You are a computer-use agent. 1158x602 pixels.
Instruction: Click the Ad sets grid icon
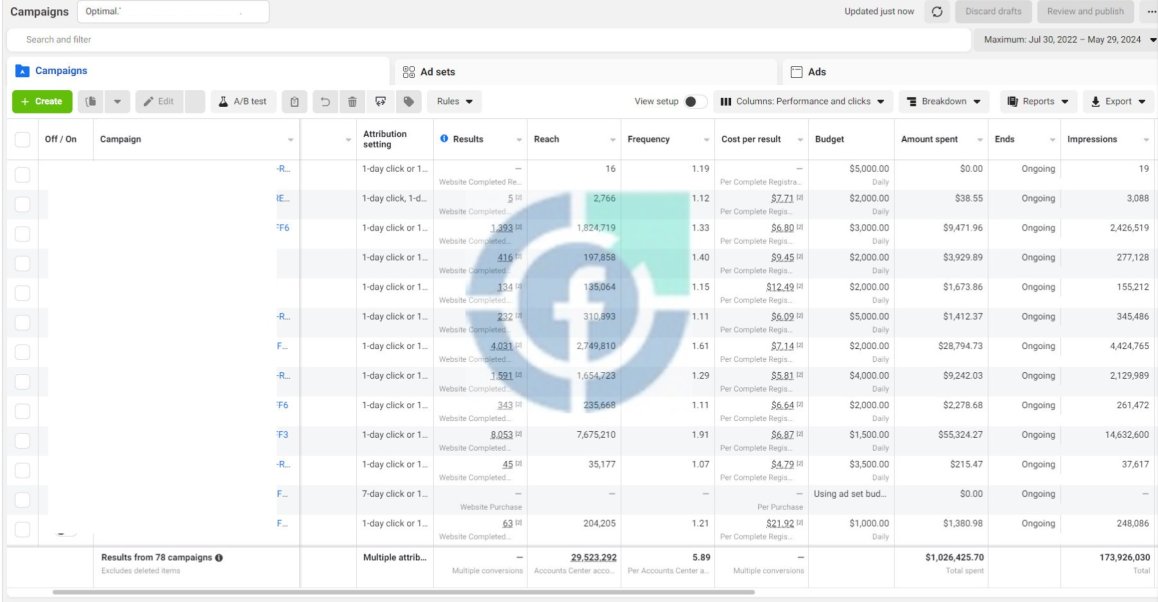point(408,72)
